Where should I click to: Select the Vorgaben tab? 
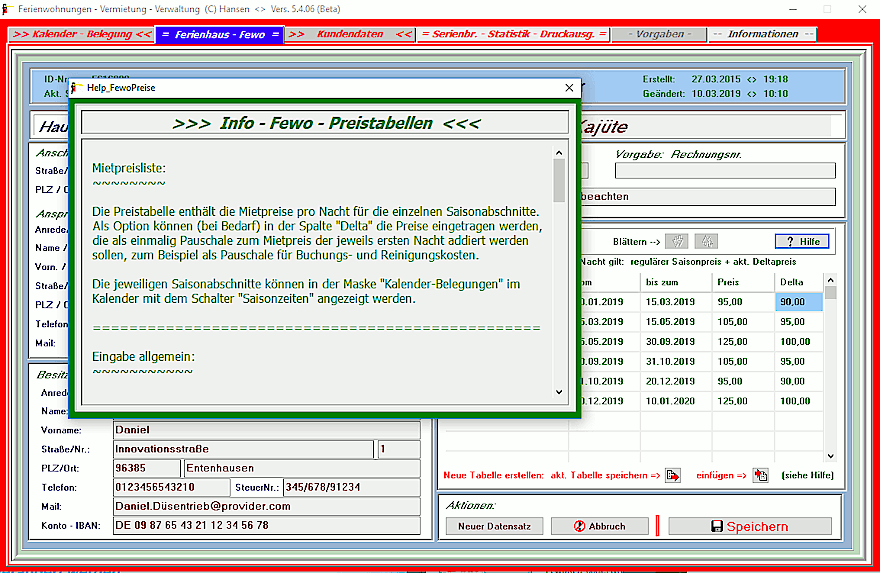(657, 34)
